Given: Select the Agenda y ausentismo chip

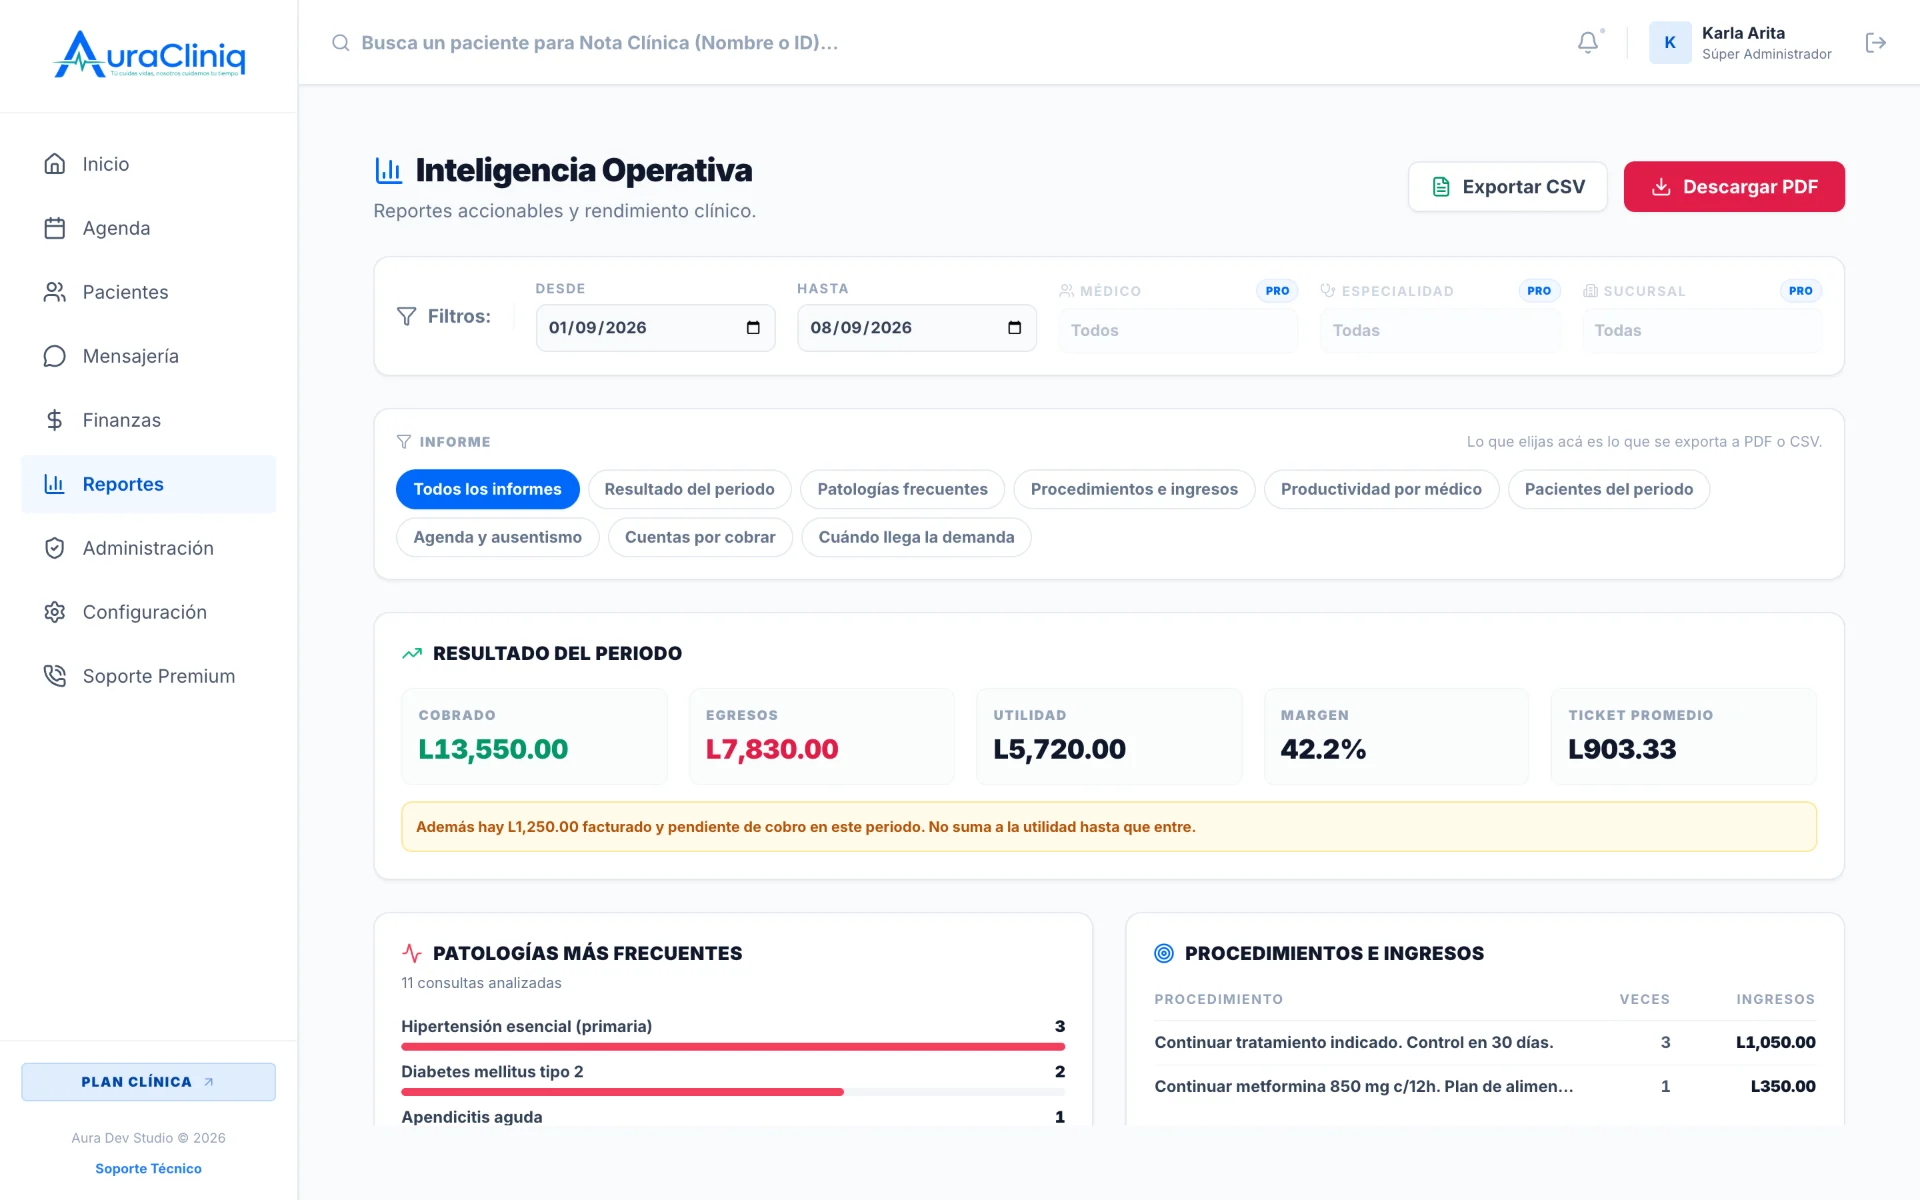Looking at the screenshot, I should tap(497, 537).
